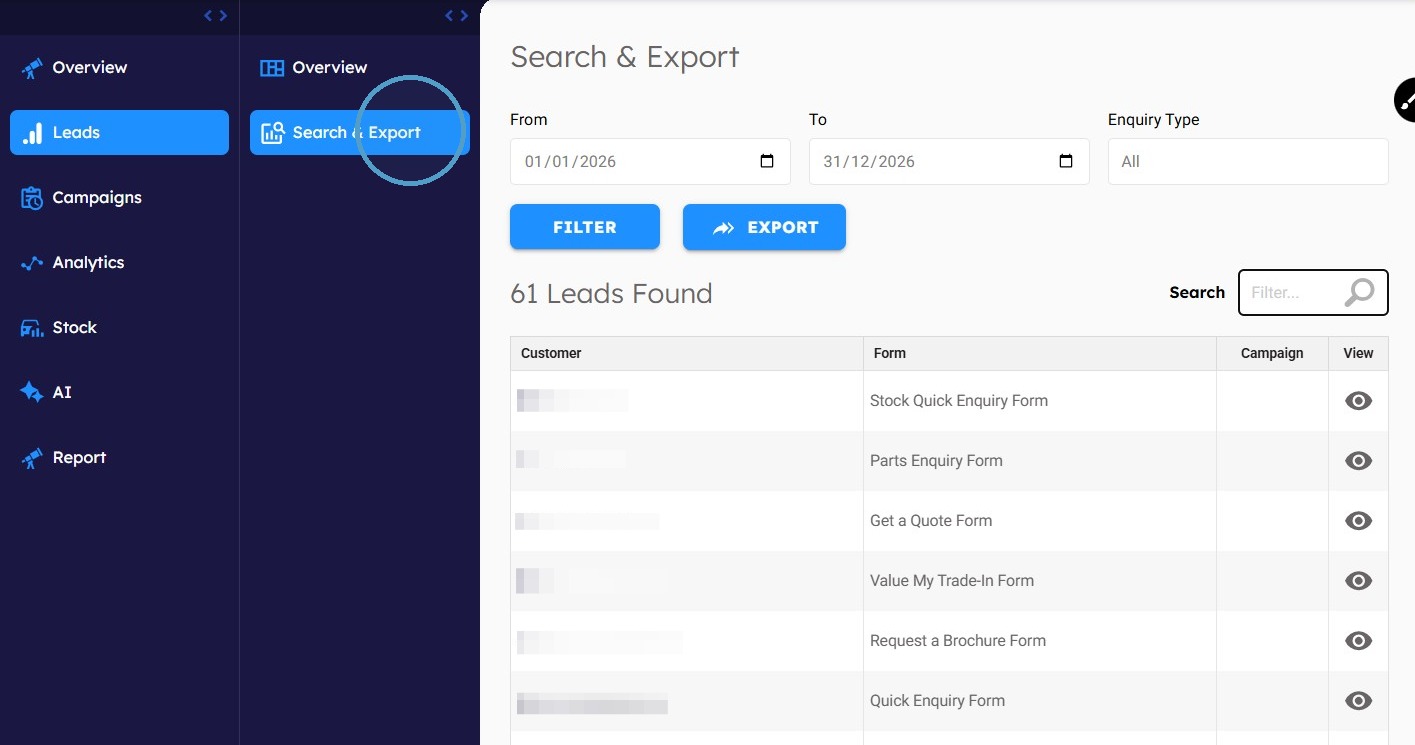The width and height of the screenshot is (1415, 745).
Task: Click the clipboard clock icon beside Campaigns
Action: click(x=32, y=198)
